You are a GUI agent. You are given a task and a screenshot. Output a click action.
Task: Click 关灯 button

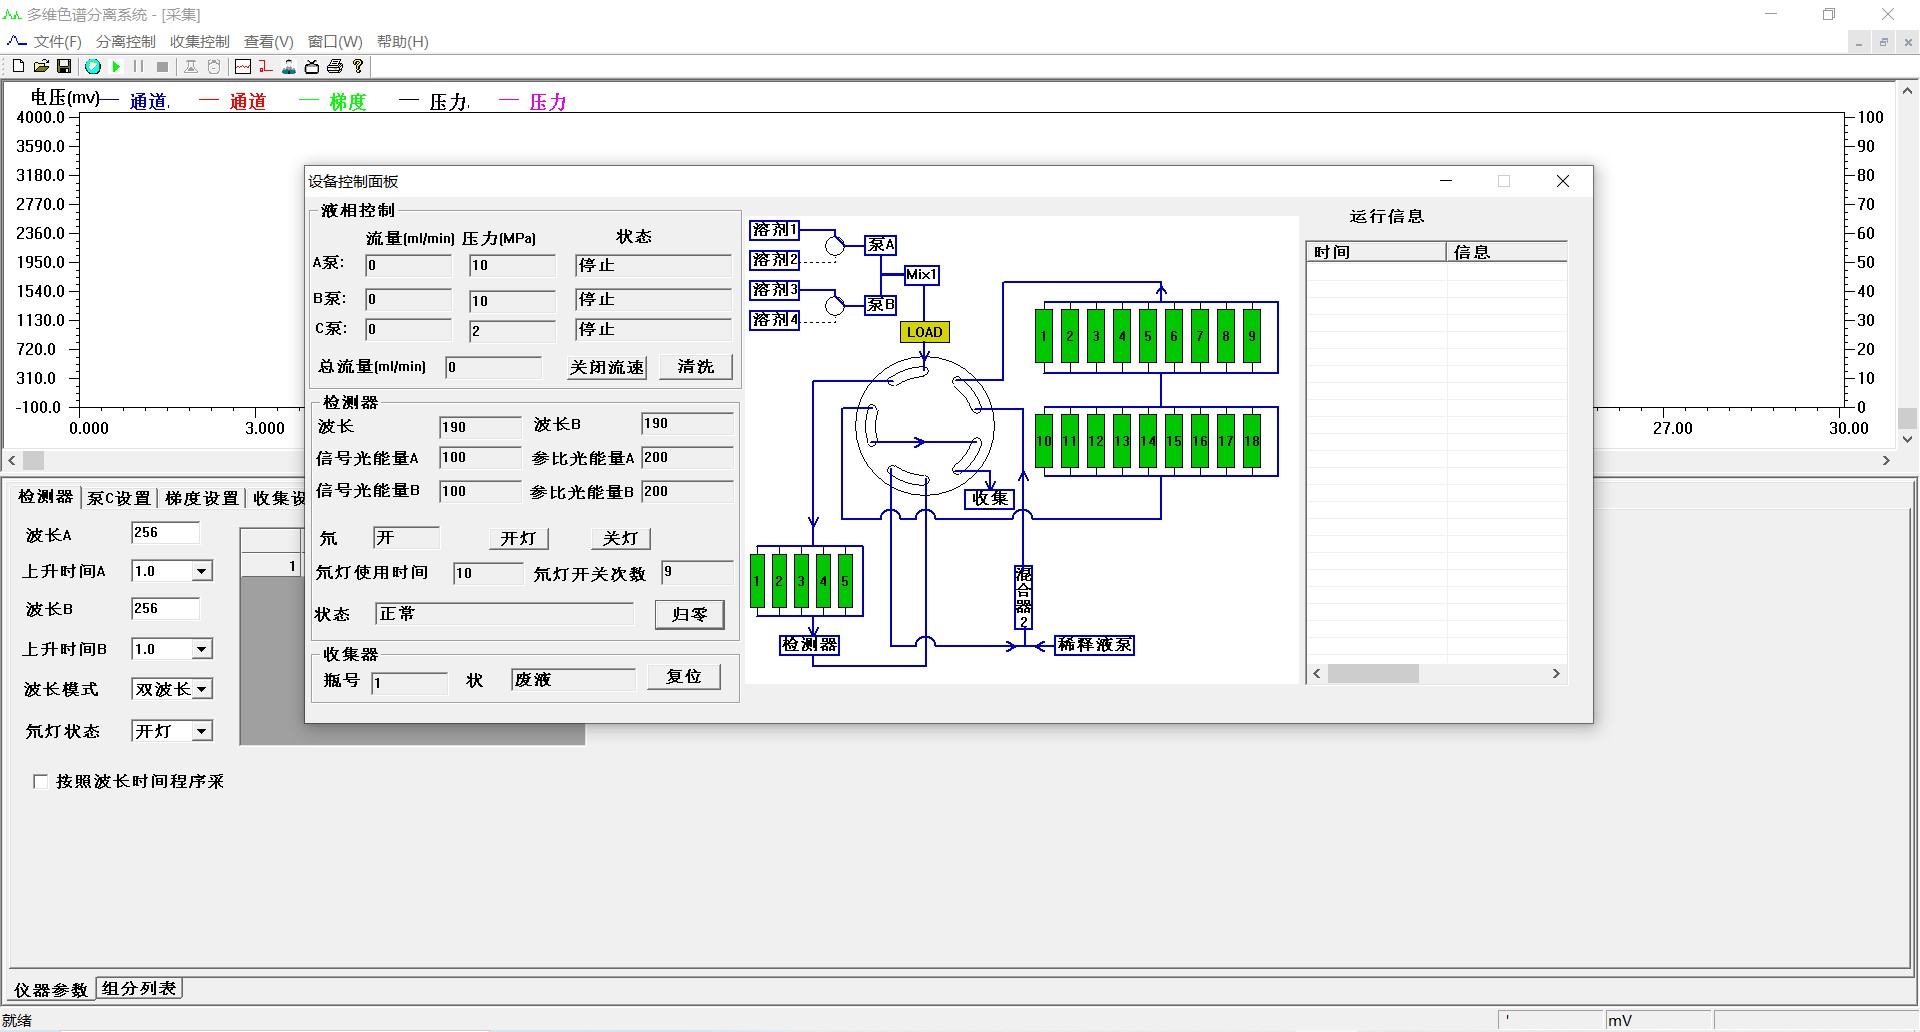[x=621, y=538]
